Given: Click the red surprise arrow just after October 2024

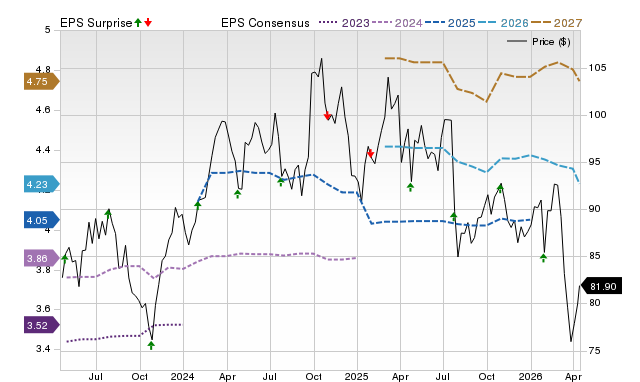Looking at the screenshot, I should tap(327, 115).
